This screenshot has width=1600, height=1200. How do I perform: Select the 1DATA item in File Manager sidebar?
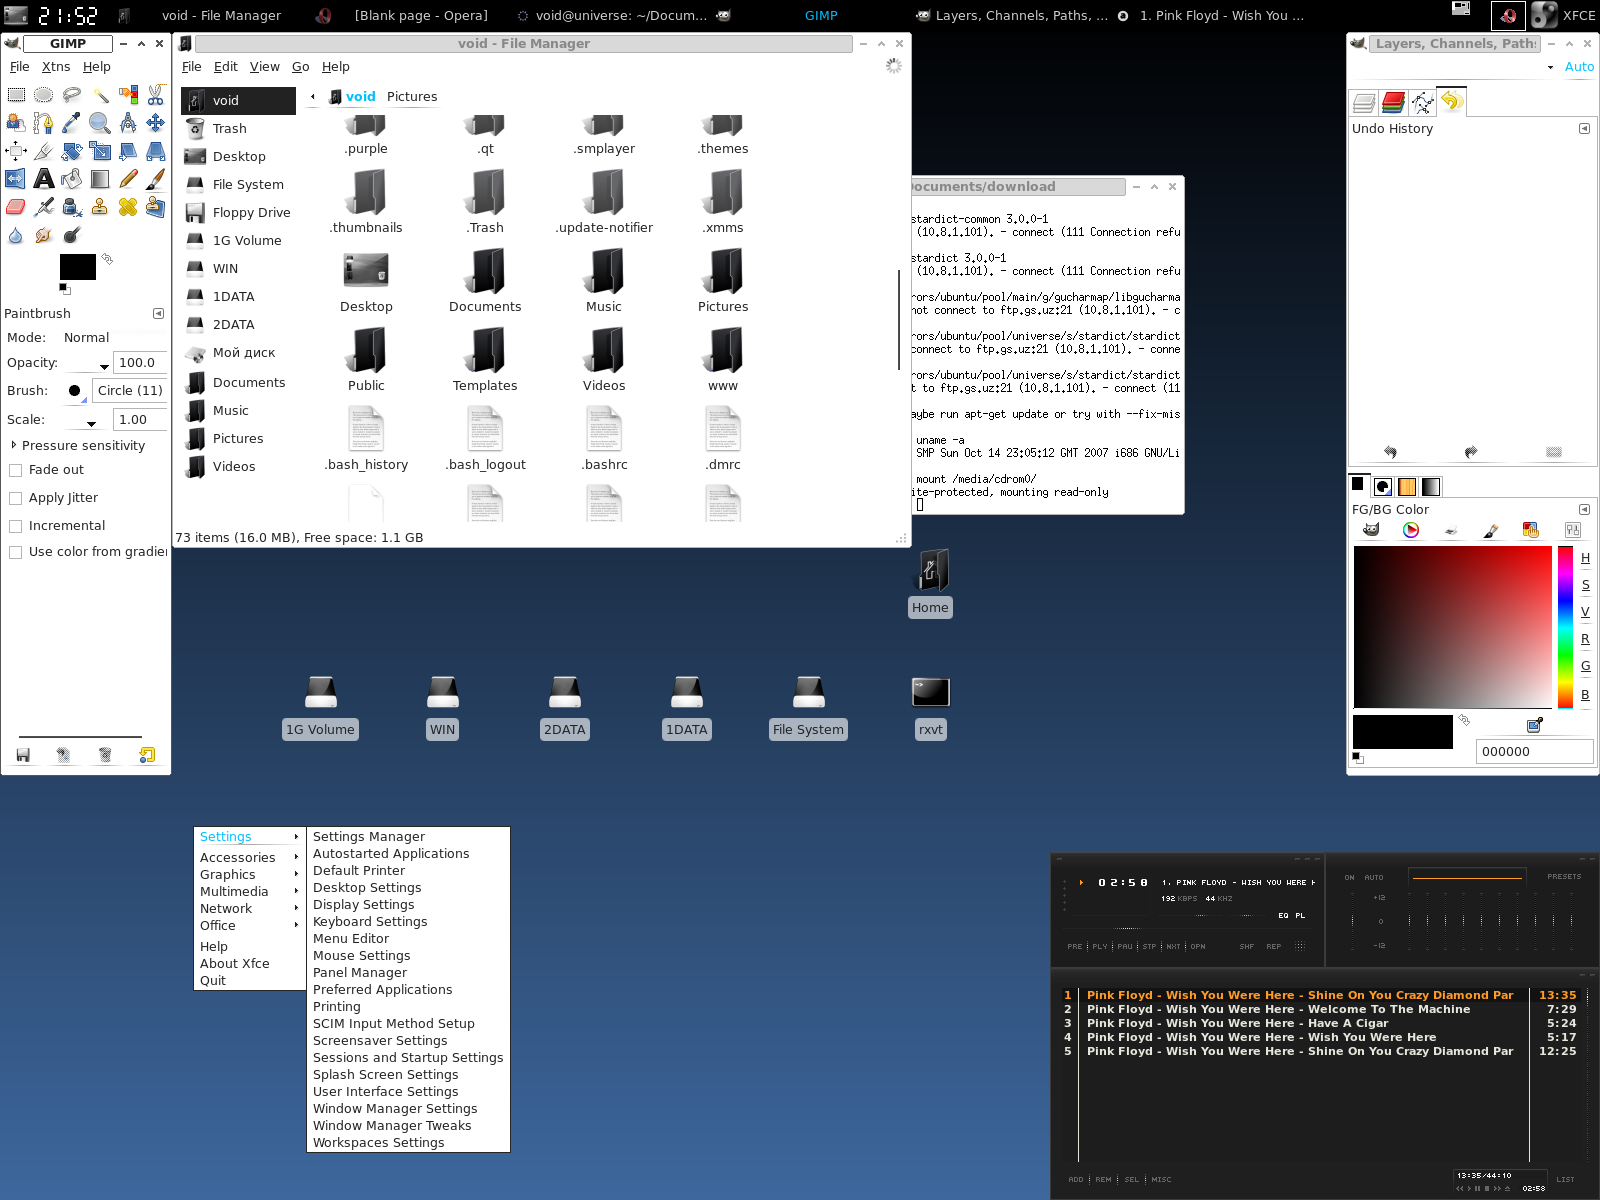pos(238,297)
